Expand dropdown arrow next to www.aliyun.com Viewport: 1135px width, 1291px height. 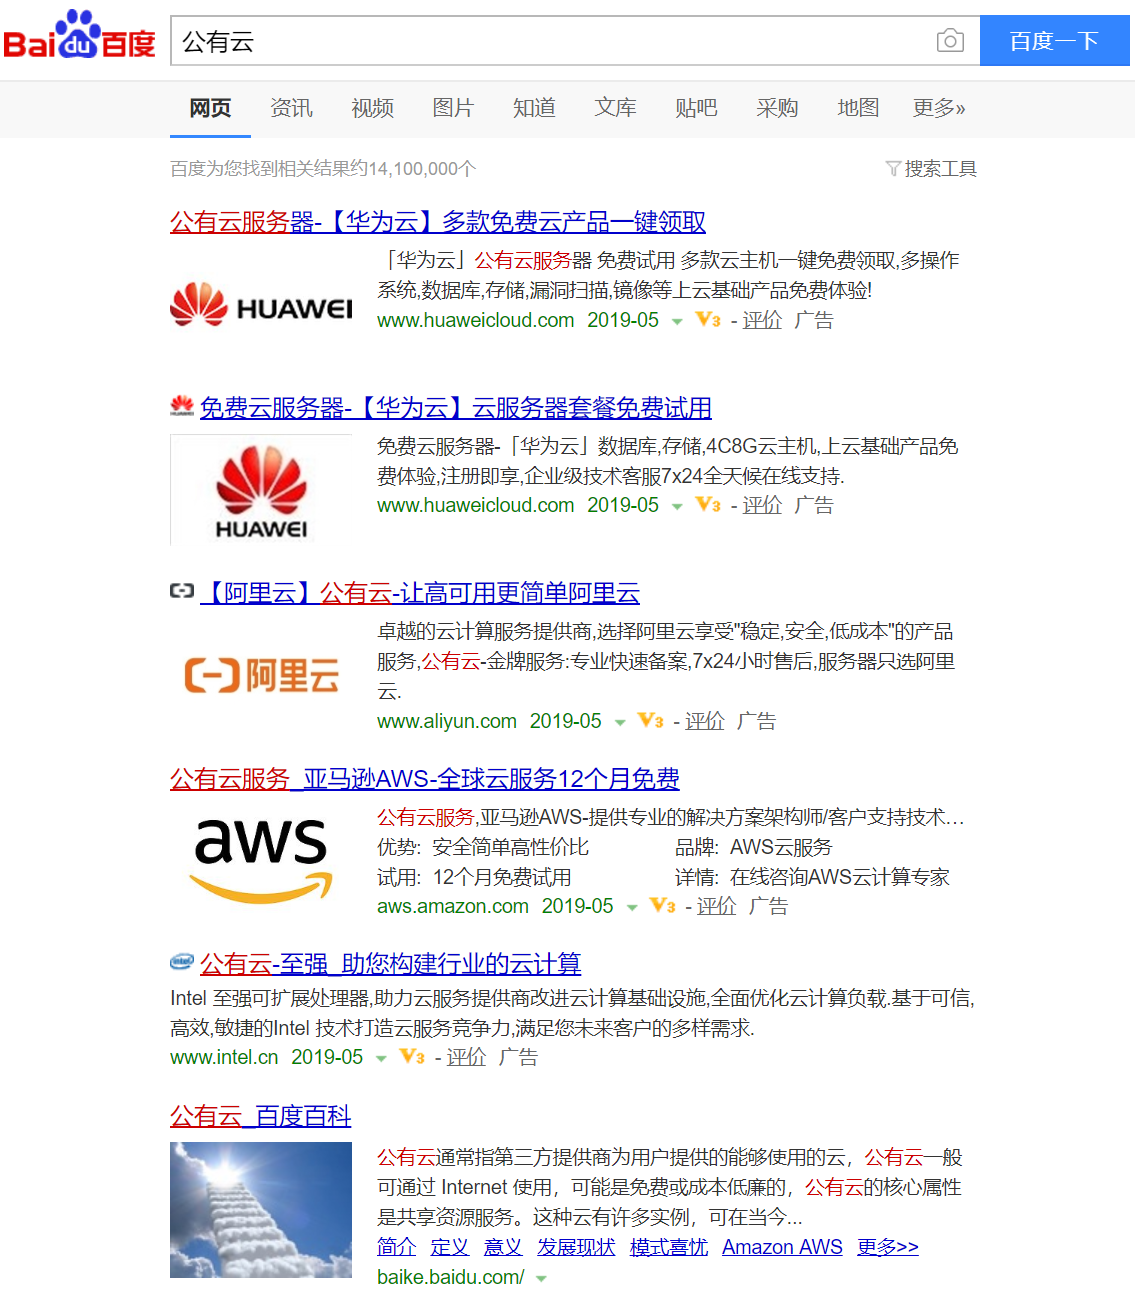(620, 723)
